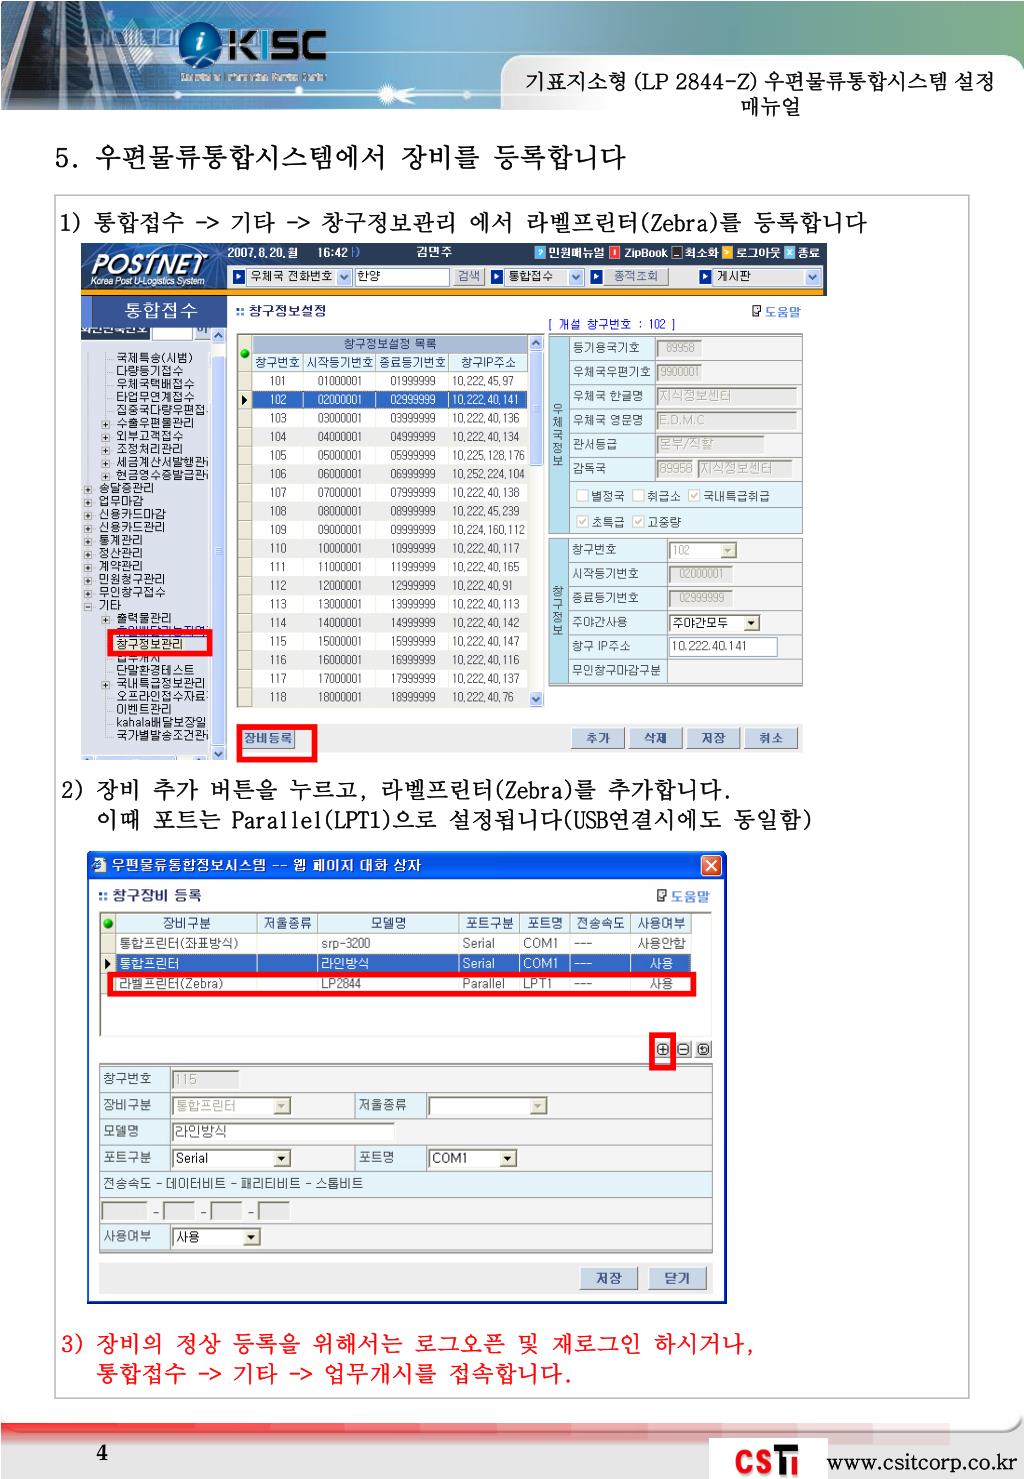Click the 검색 button
This screenshot has width=1024, height=1479.
[469, 277]
